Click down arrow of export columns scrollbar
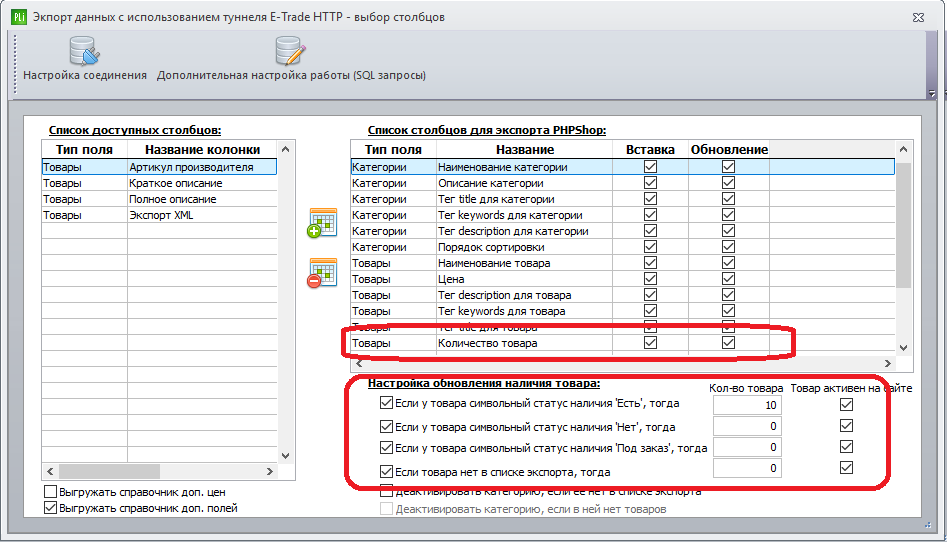The image size is (947, 542). 904,347
